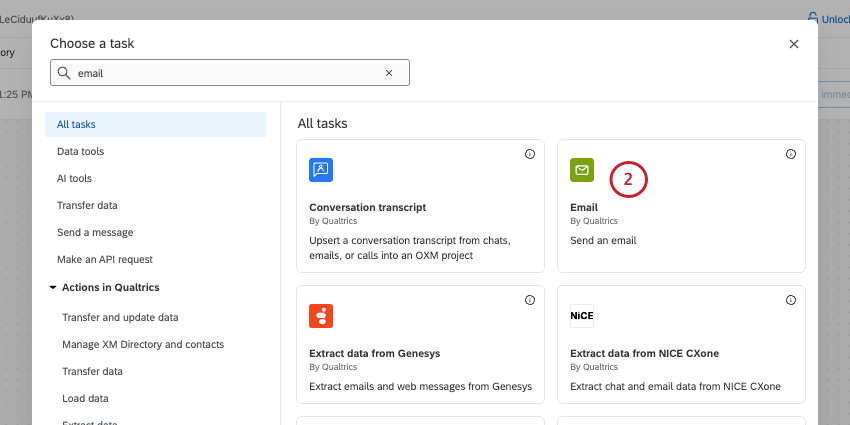Choose the Extract data from Genesys title
The image size is (850, 425).
[375, 353]
